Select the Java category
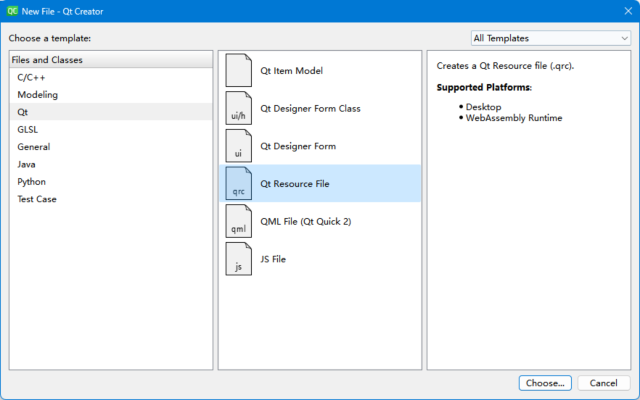Viewport: 640px width, 400px height. point(27,164)
